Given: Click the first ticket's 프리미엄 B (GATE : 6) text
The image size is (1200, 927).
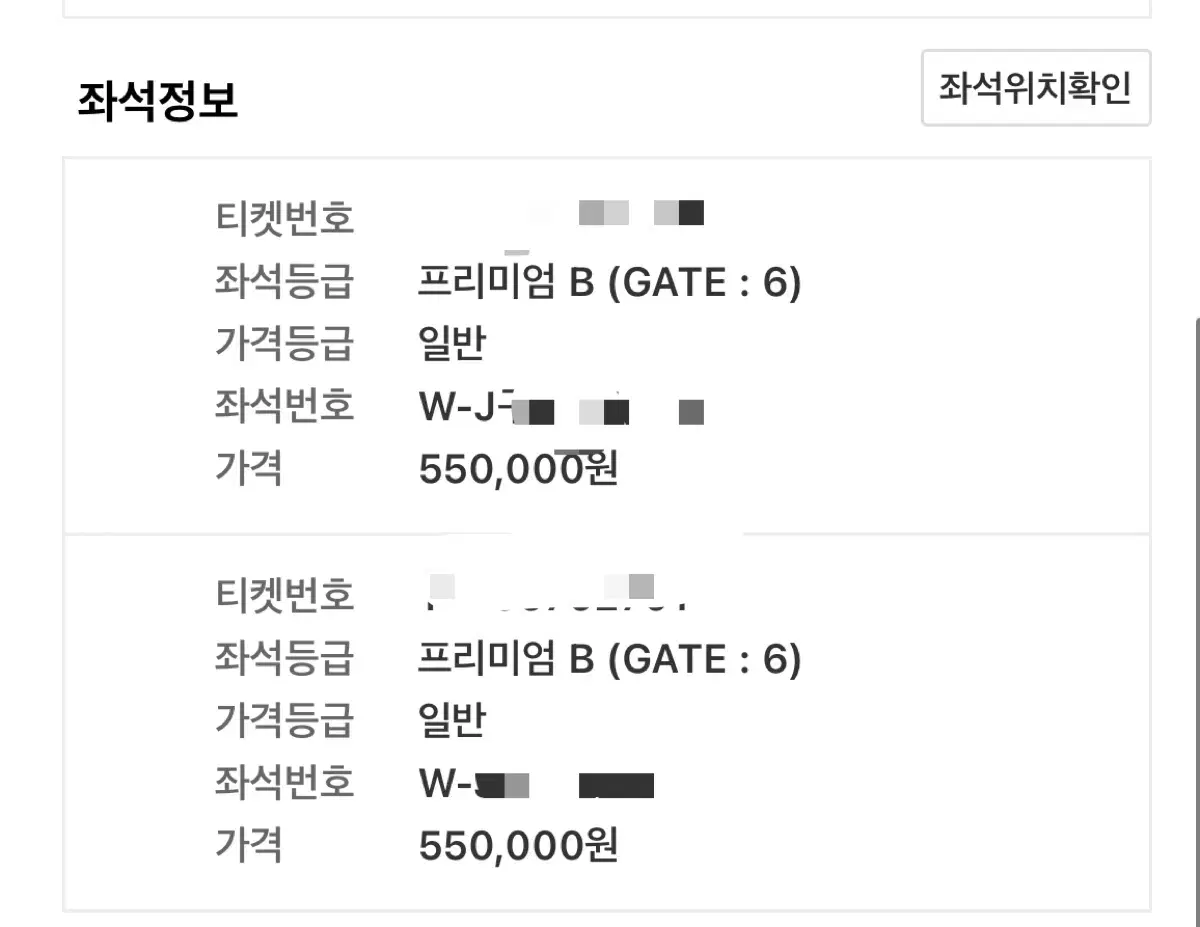Looking at the screenshot, I should [609, 284].
